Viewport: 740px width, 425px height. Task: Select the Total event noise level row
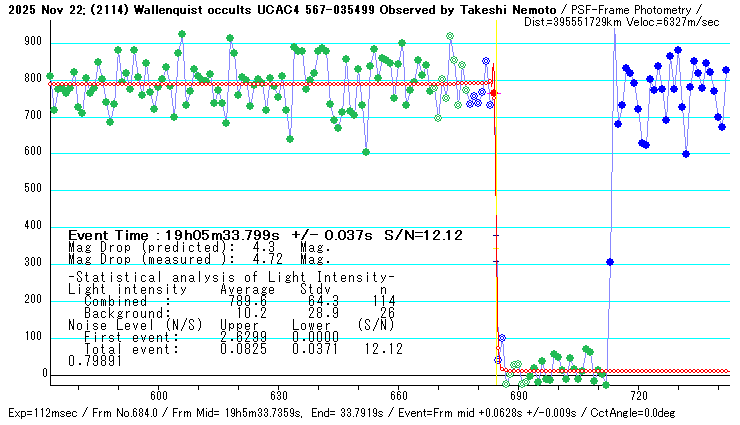point(235,348)
